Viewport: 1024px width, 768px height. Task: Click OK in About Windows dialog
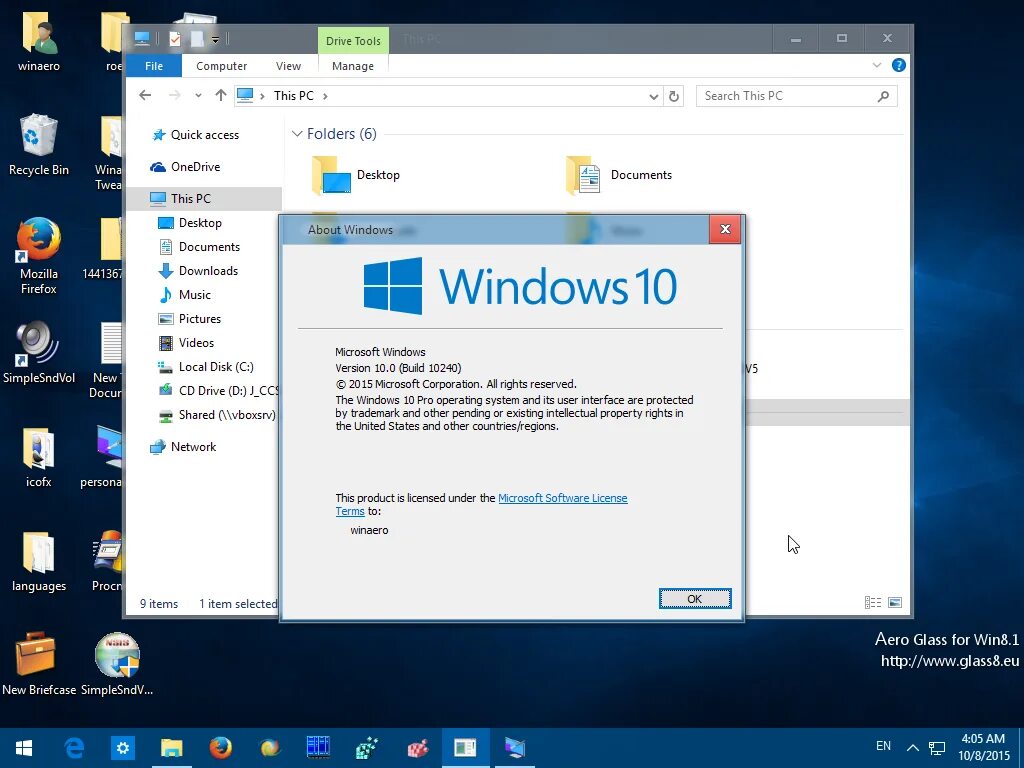click(695, 598)
